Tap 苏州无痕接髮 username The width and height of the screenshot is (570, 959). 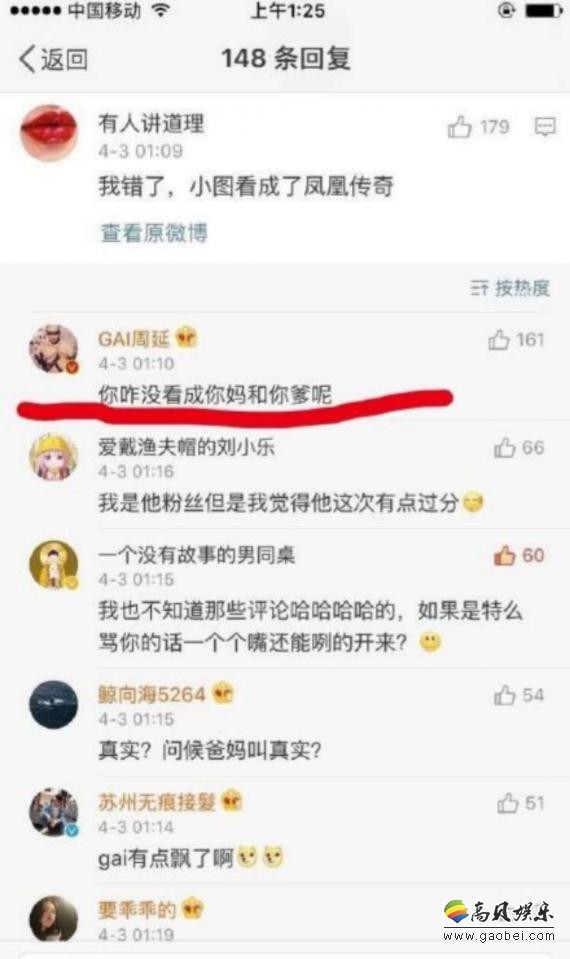[x=157, y=801]
